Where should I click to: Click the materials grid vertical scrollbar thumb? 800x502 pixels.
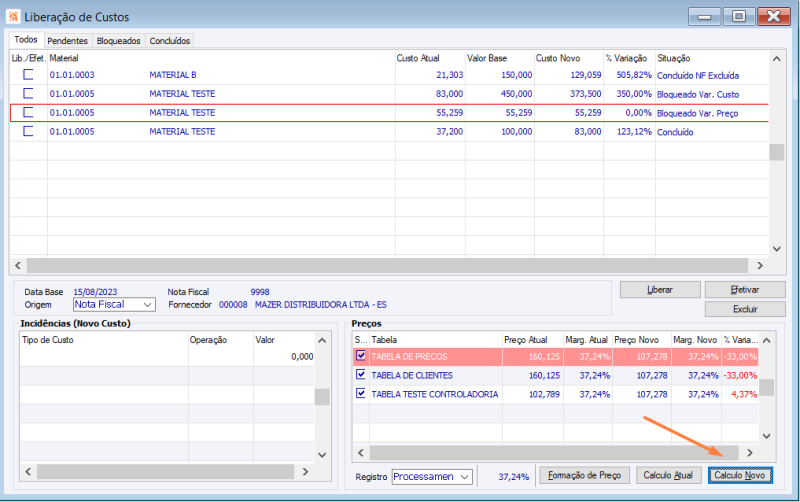point(777,152)
